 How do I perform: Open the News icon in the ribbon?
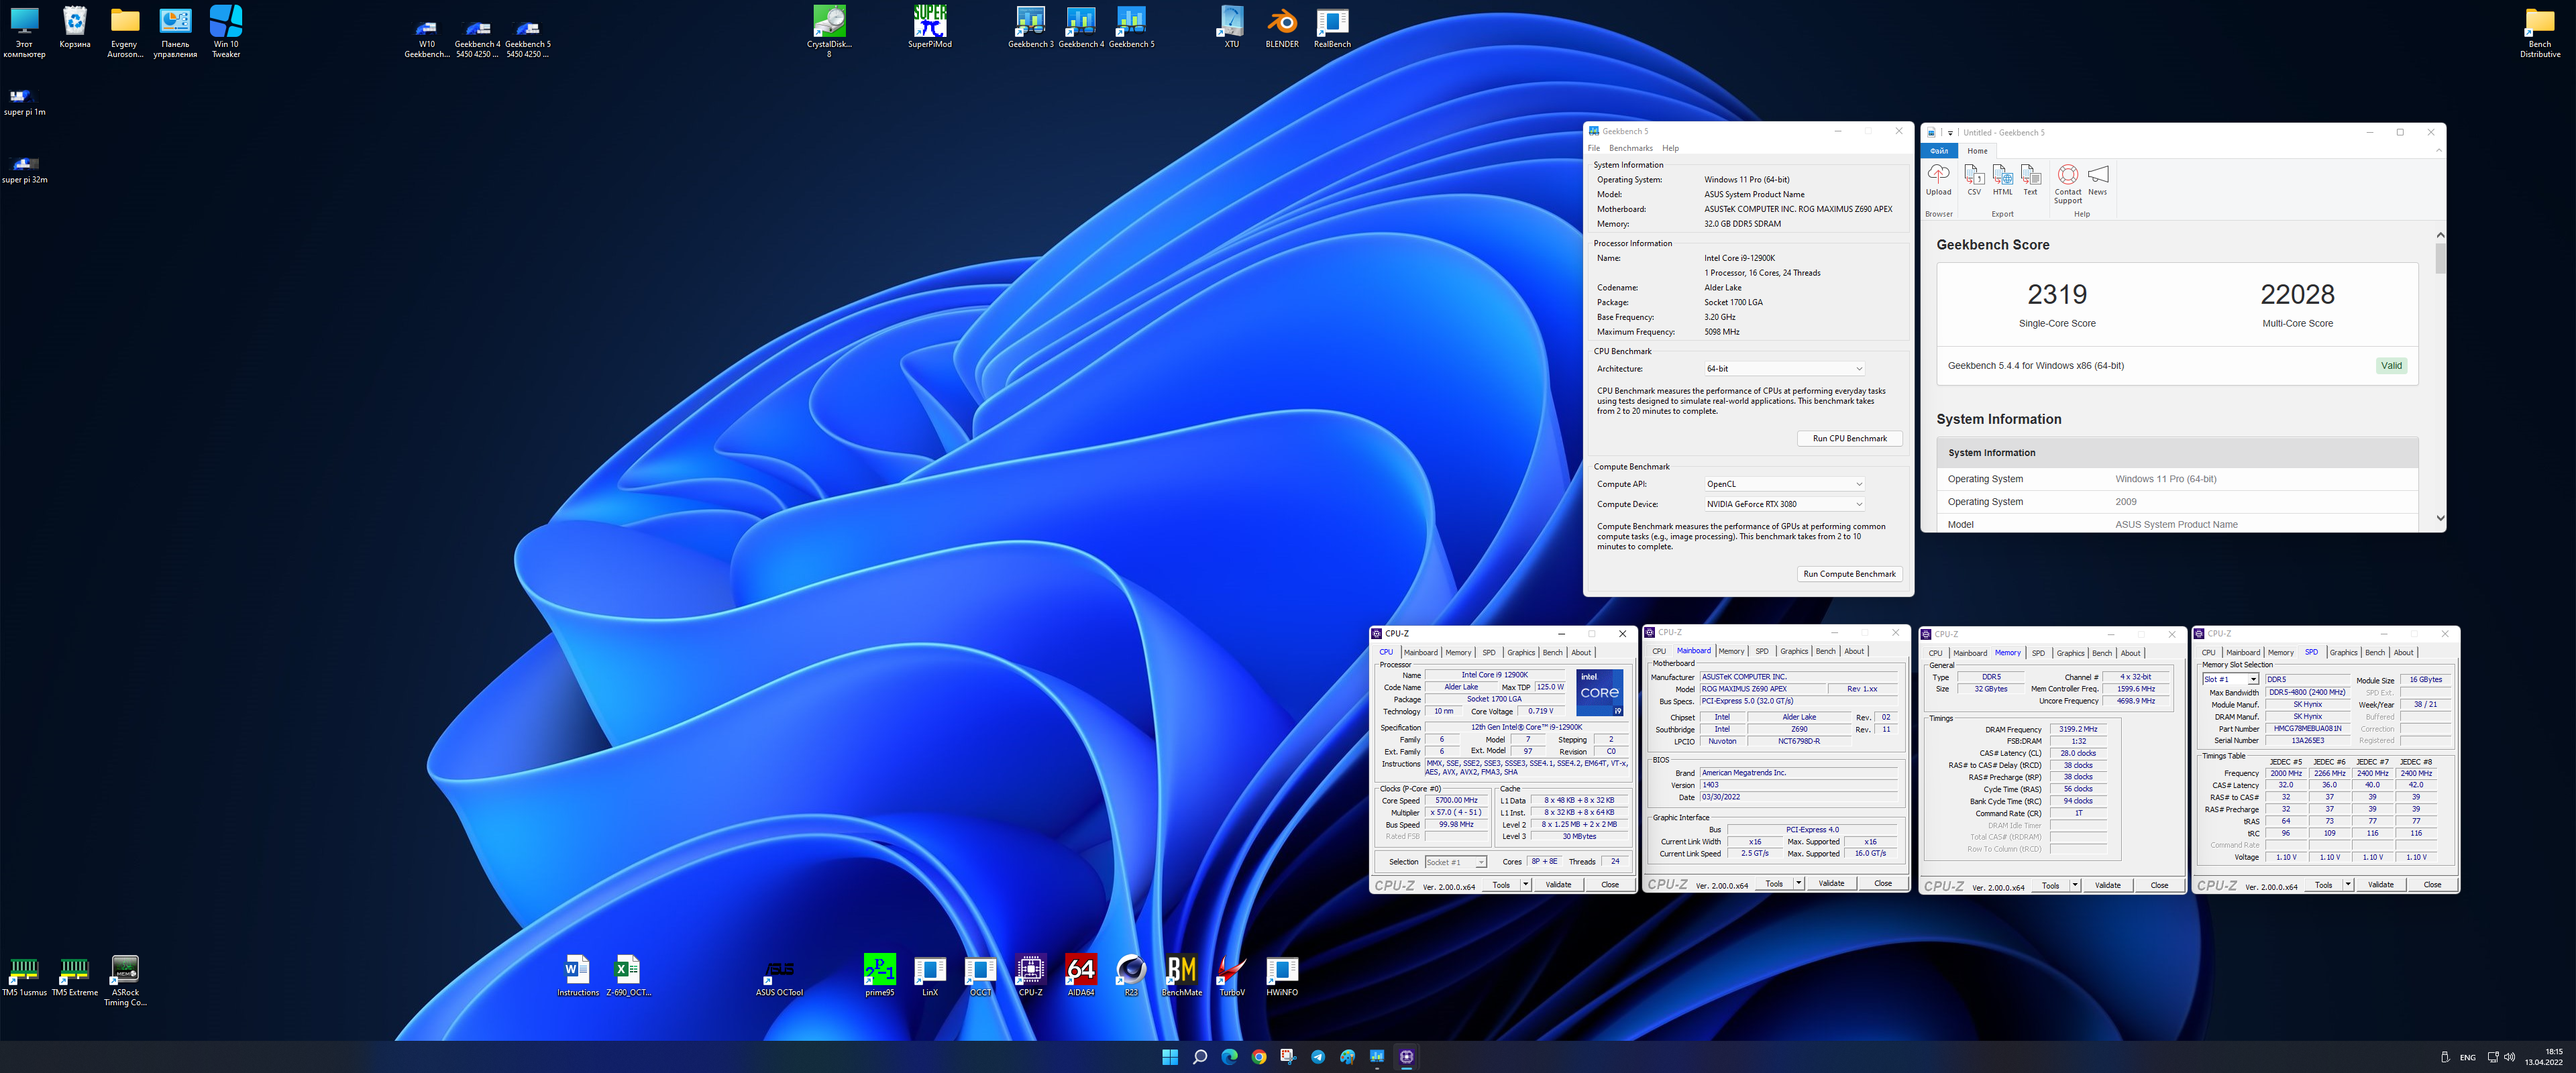tap(2098, 180)
